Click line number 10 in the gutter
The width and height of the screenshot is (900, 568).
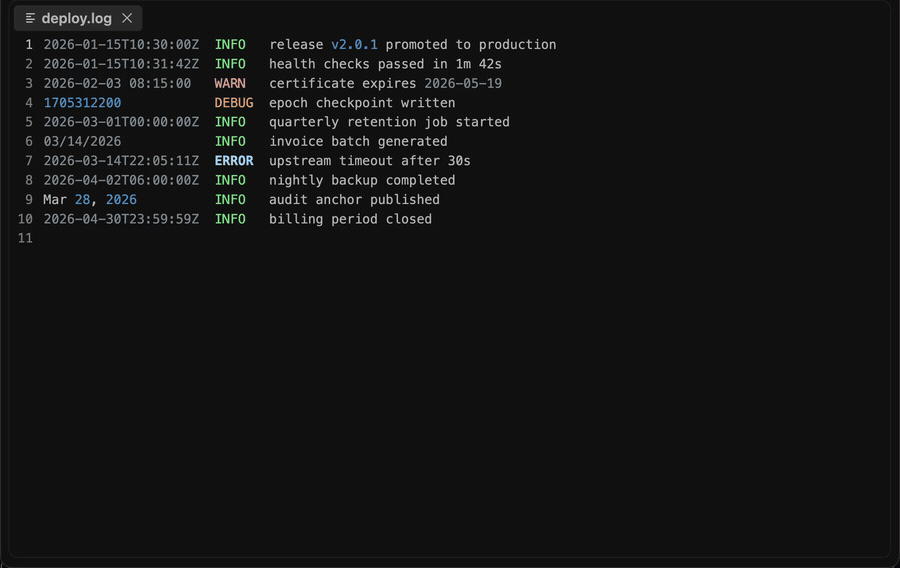pyautogui.click(x=25, y=219)
